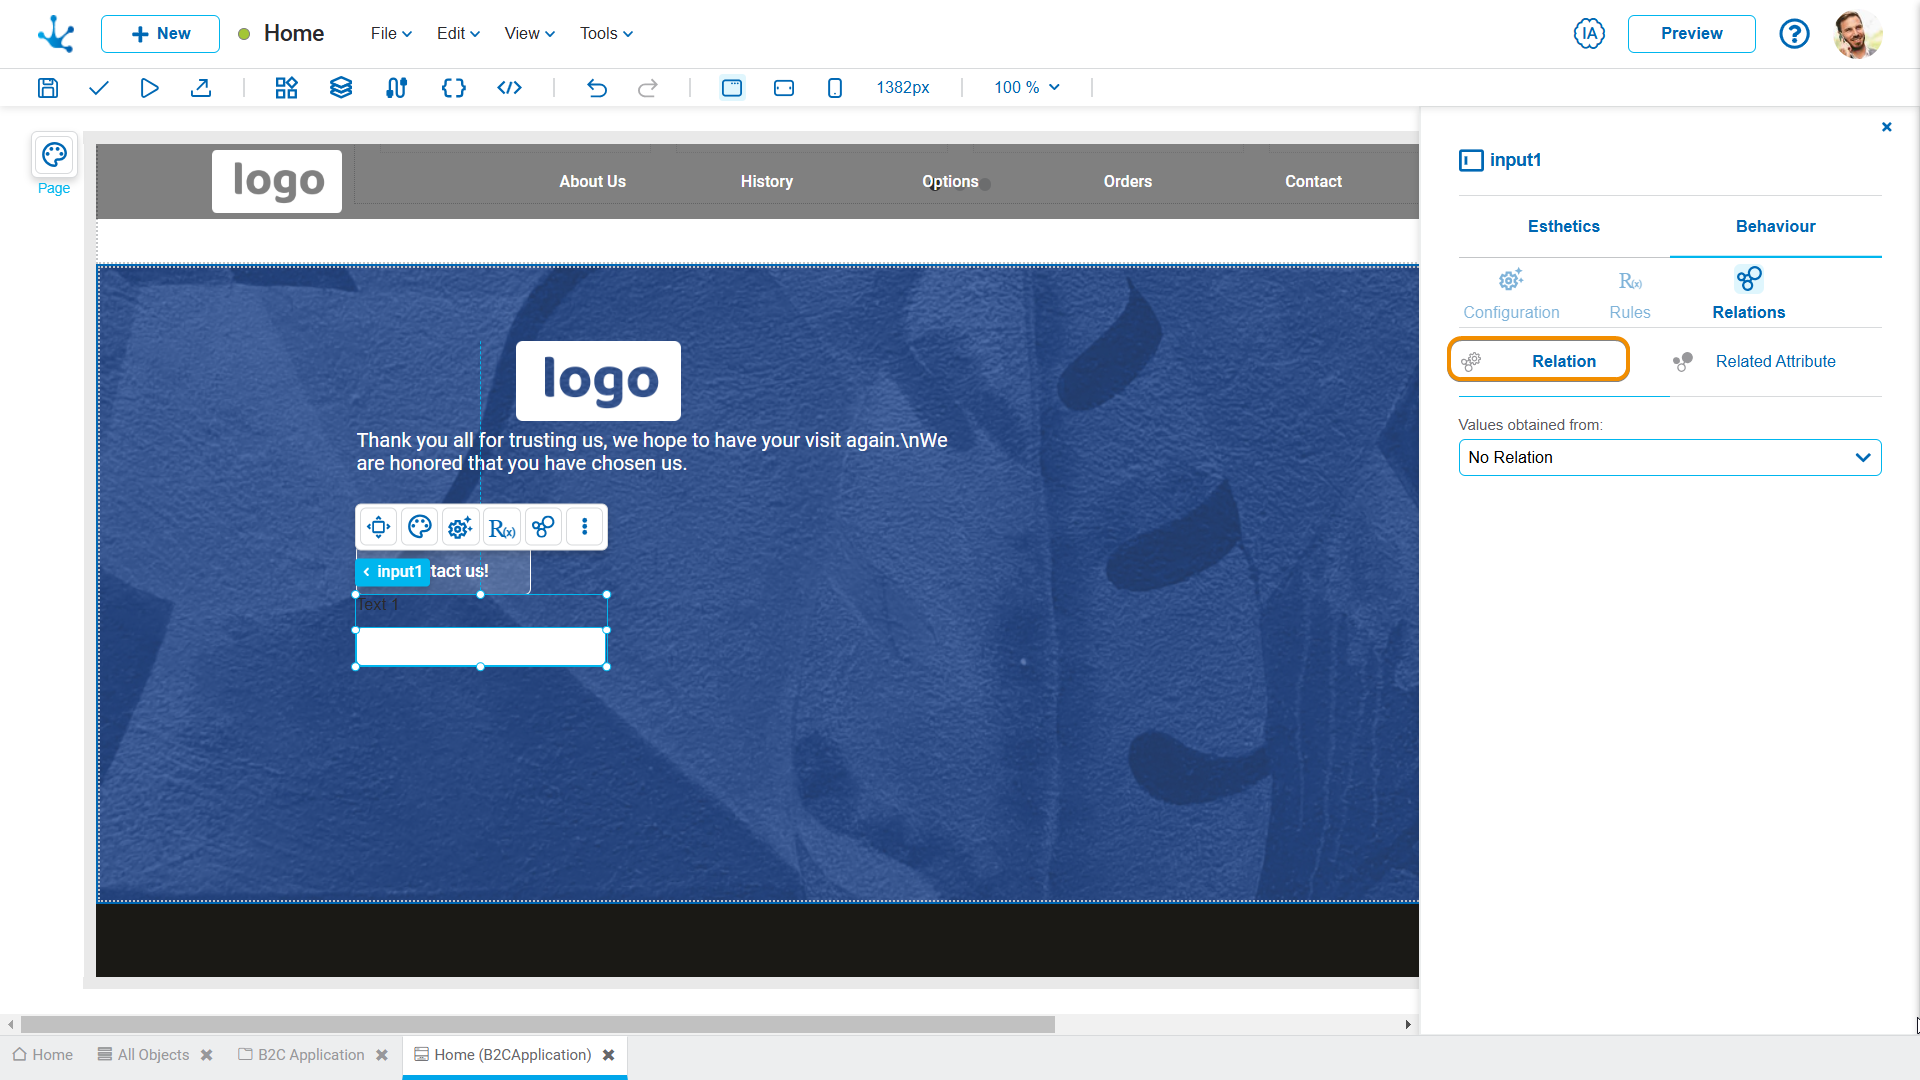Click the Preview button

tap(1691, 34)
